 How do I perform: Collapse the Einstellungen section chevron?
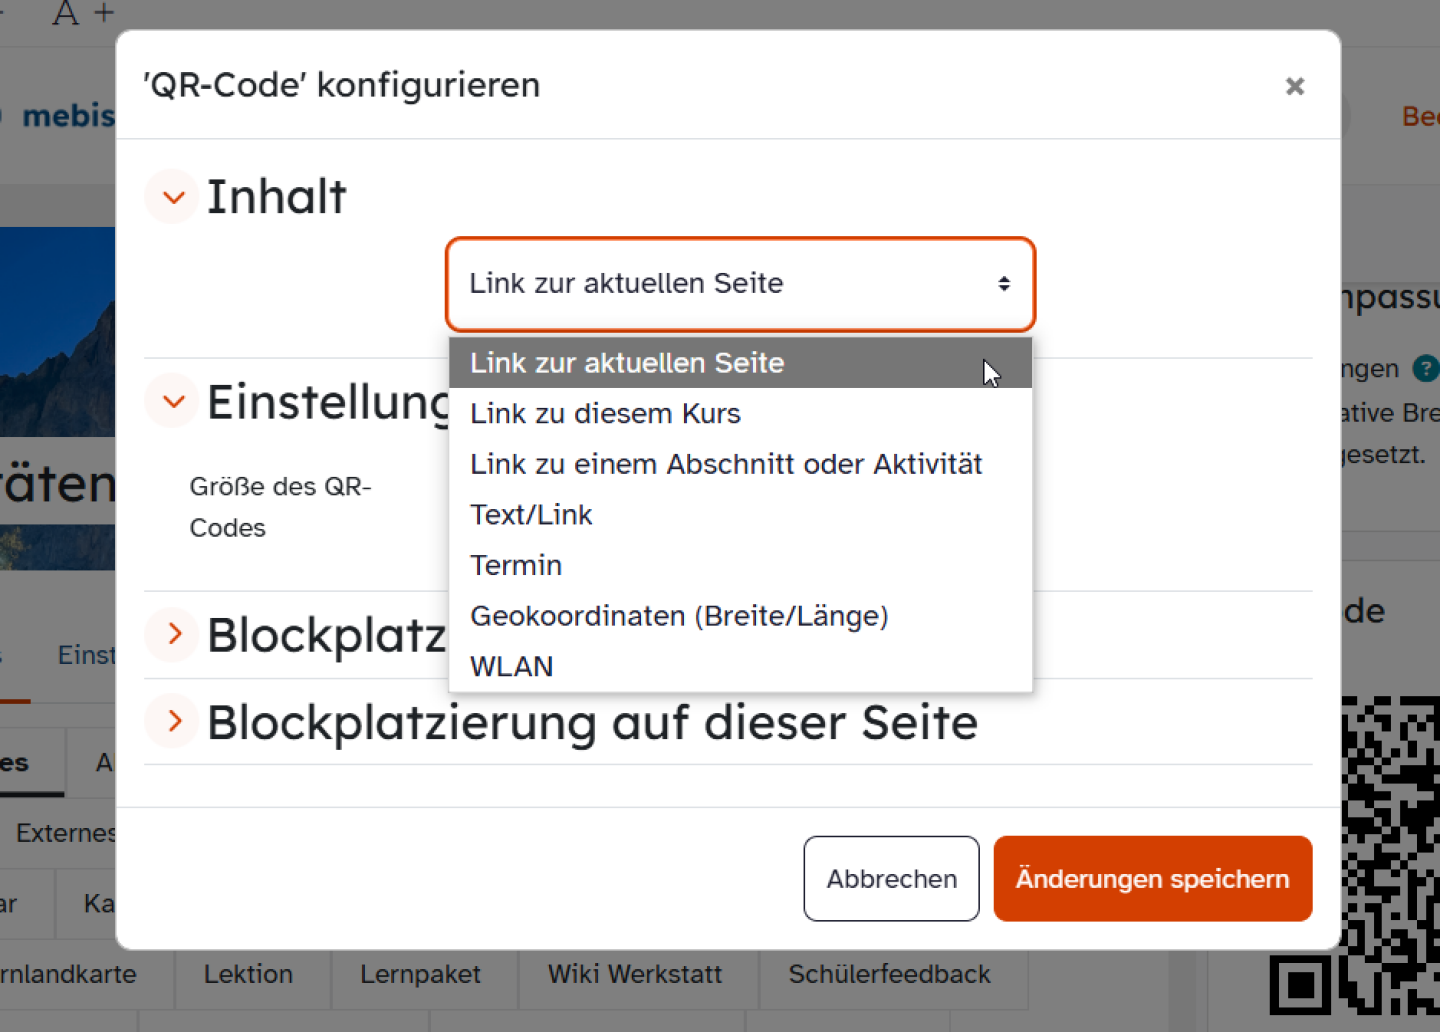171,401
